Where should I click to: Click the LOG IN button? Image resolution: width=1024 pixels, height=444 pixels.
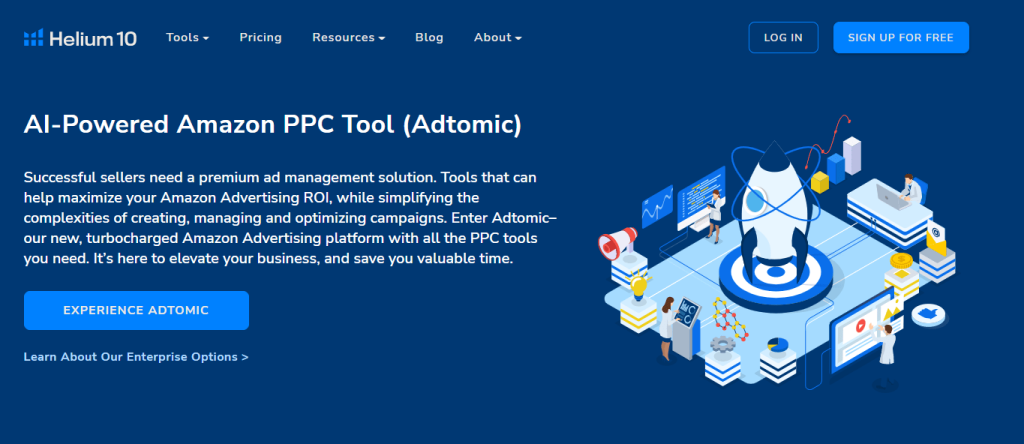click(783, 38)
